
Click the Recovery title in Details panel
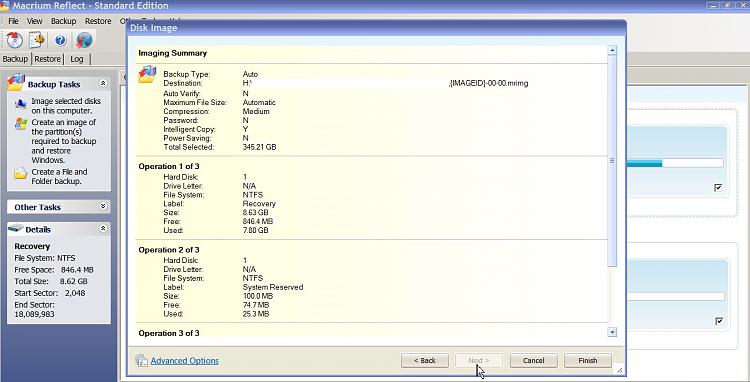32,246
